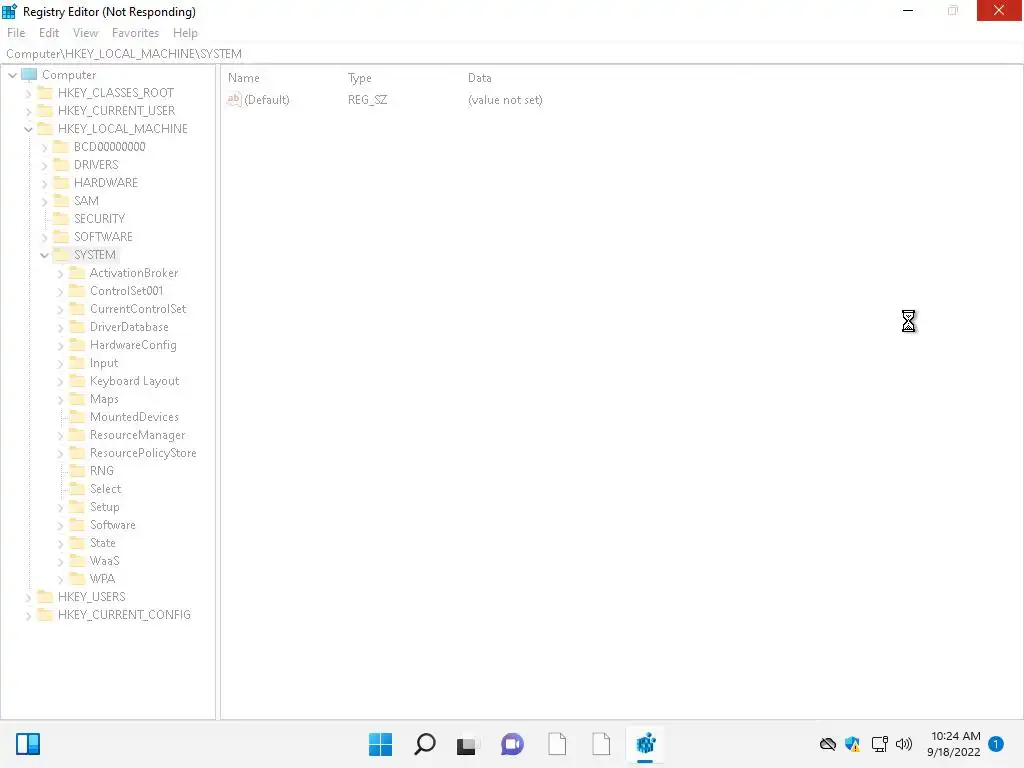The image size is (1024, 768).
Task: Click the MountedDevices folder icon
Action: (x=76, y=417)
